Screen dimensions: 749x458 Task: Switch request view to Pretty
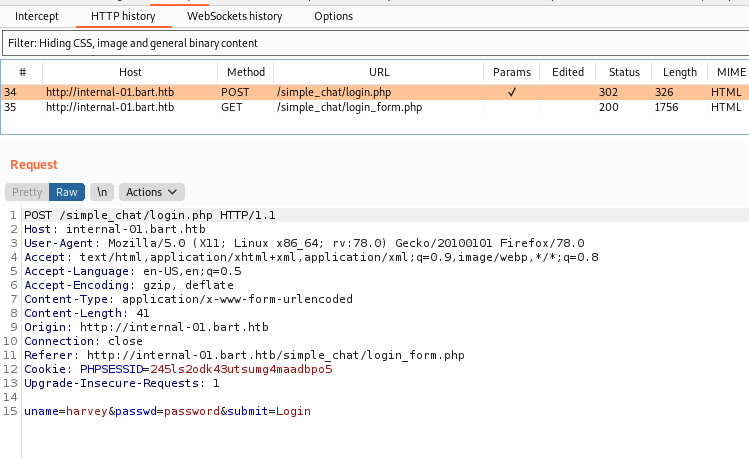click(x=27, y=192)
